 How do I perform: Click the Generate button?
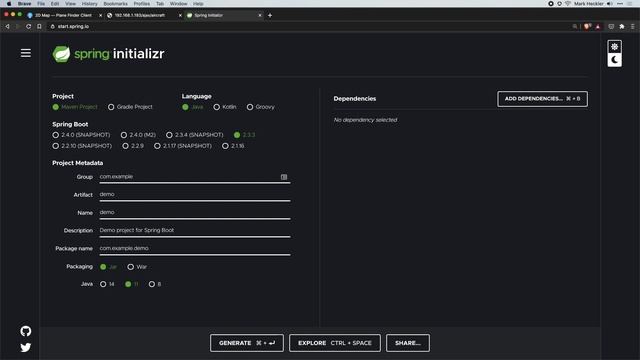(247, 343)
